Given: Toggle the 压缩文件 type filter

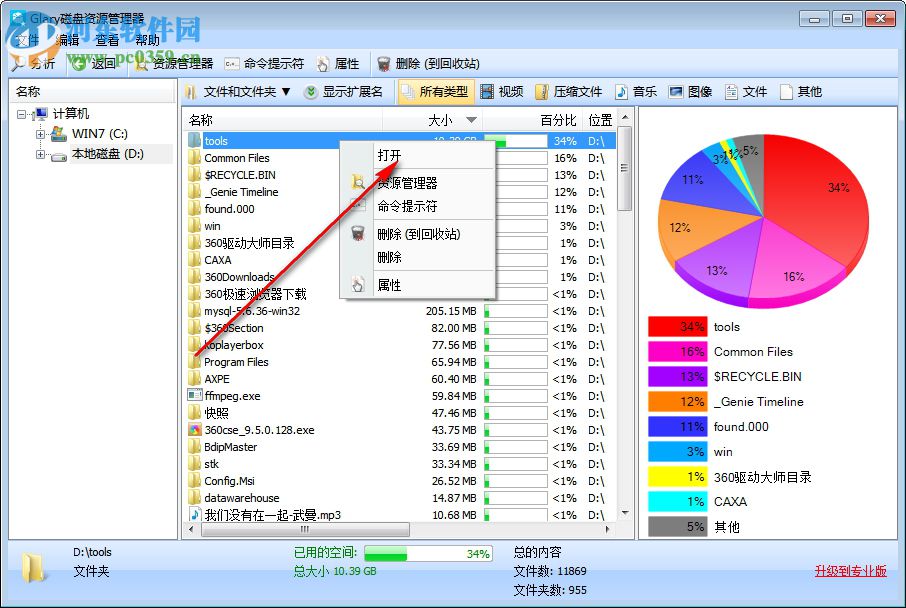Looking at the screenshot, I should (572, 91).
